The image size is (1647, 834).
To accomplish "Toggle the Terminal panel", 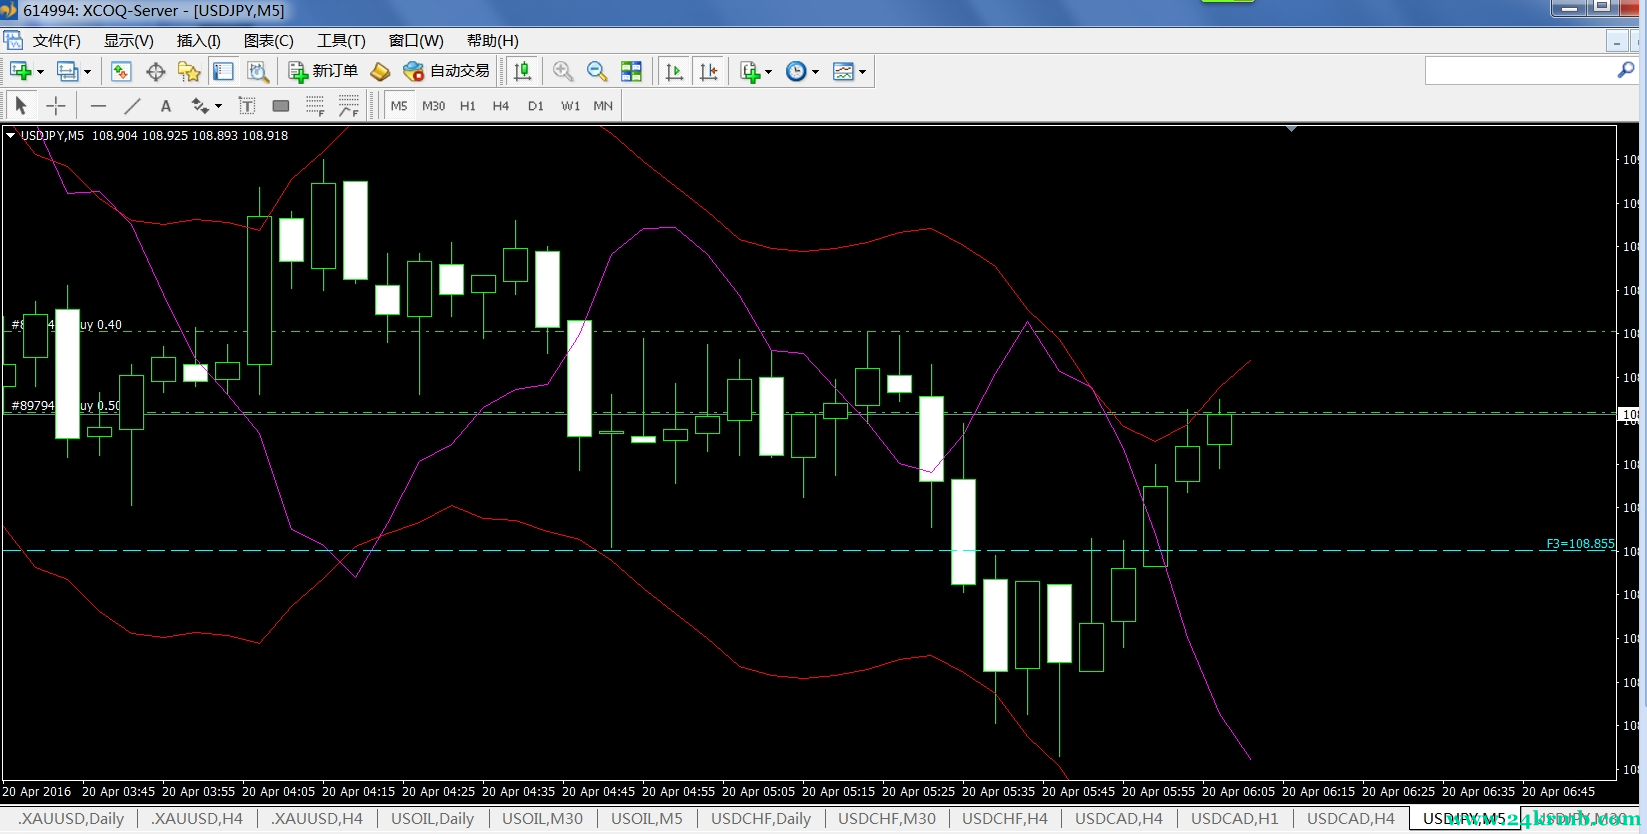I will pyautogui.click(x=223, y=71).
